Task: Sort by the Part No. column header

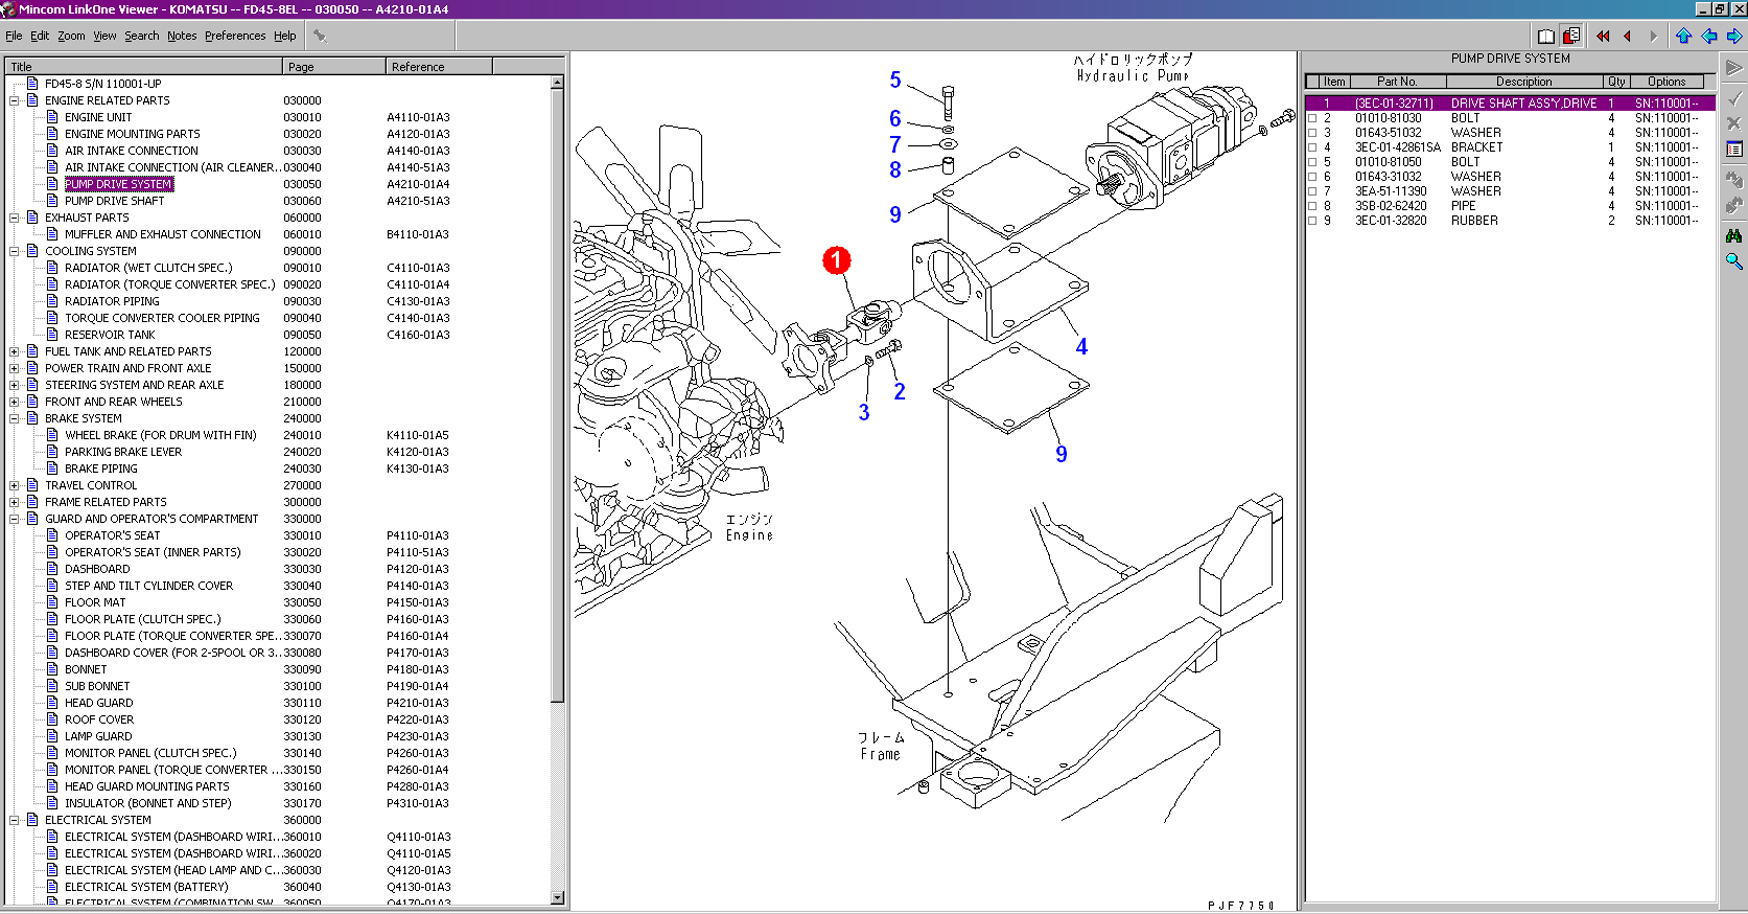Action: click(x=1396, y=81)
